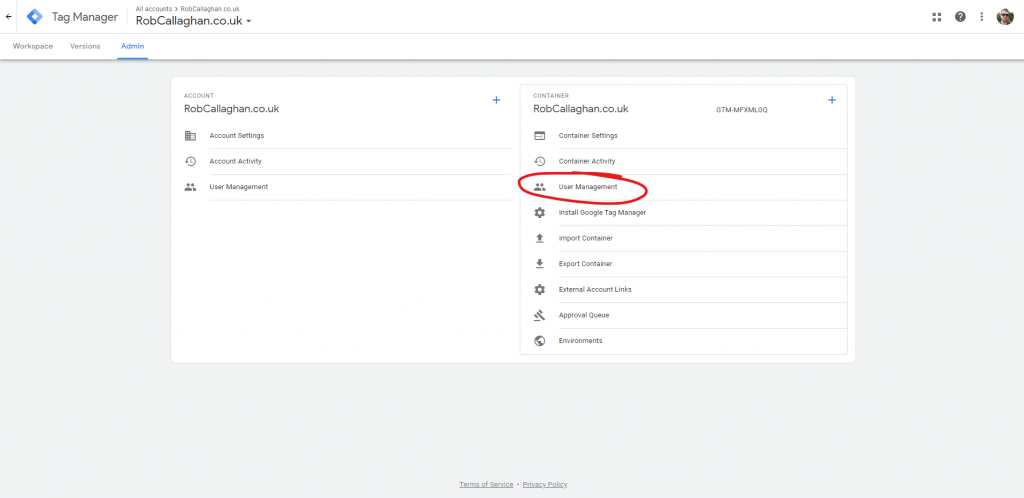Click the Import Container upload icon
1024x498 pixels.
(x=539, y=238)
